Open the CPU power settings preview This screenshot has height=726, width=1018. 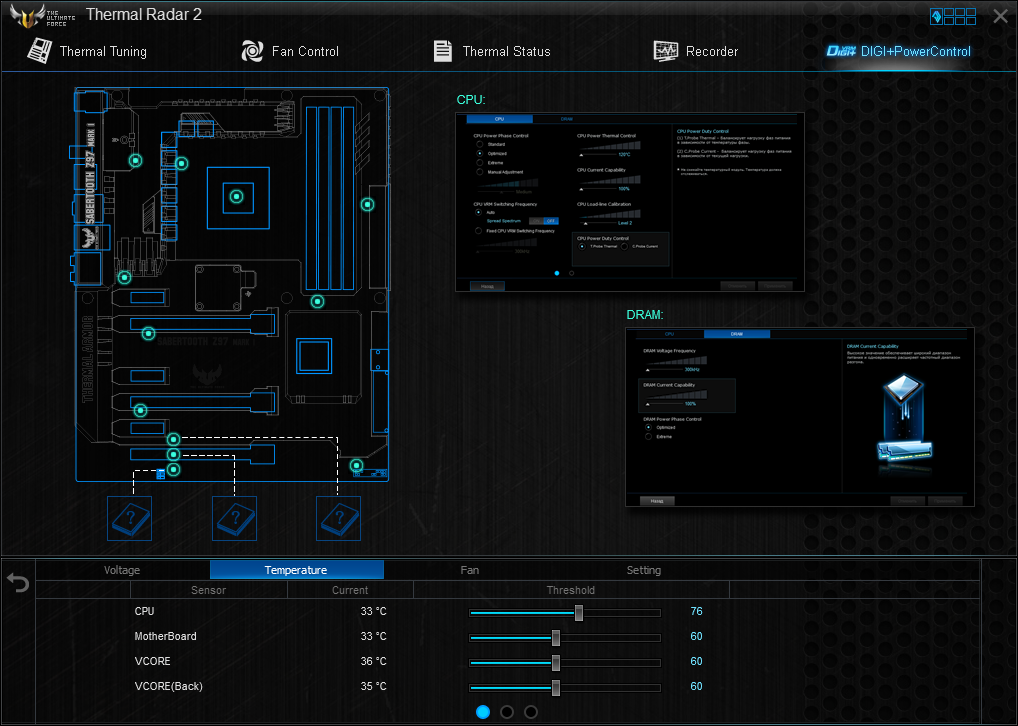pyautogui.click(x=630, y=202)
